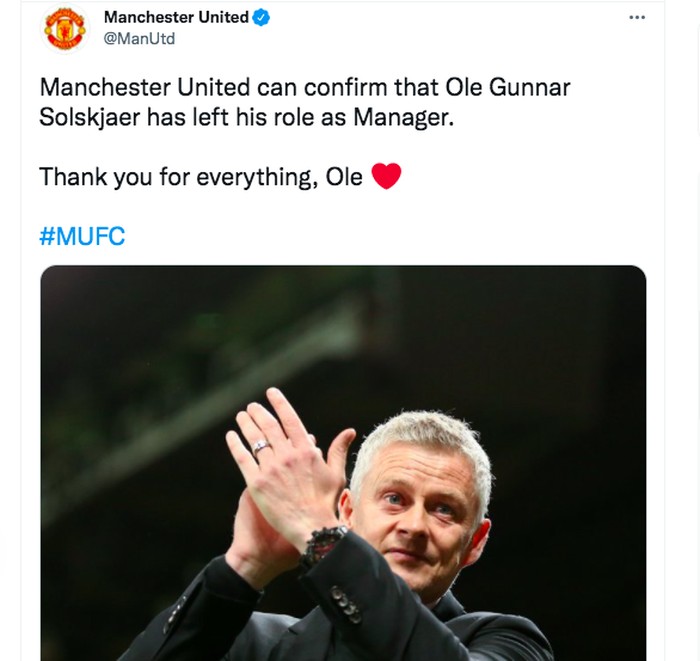Click the "Thank you for everything, Ole" line
700x661 pixels.
tap(200, 178)
